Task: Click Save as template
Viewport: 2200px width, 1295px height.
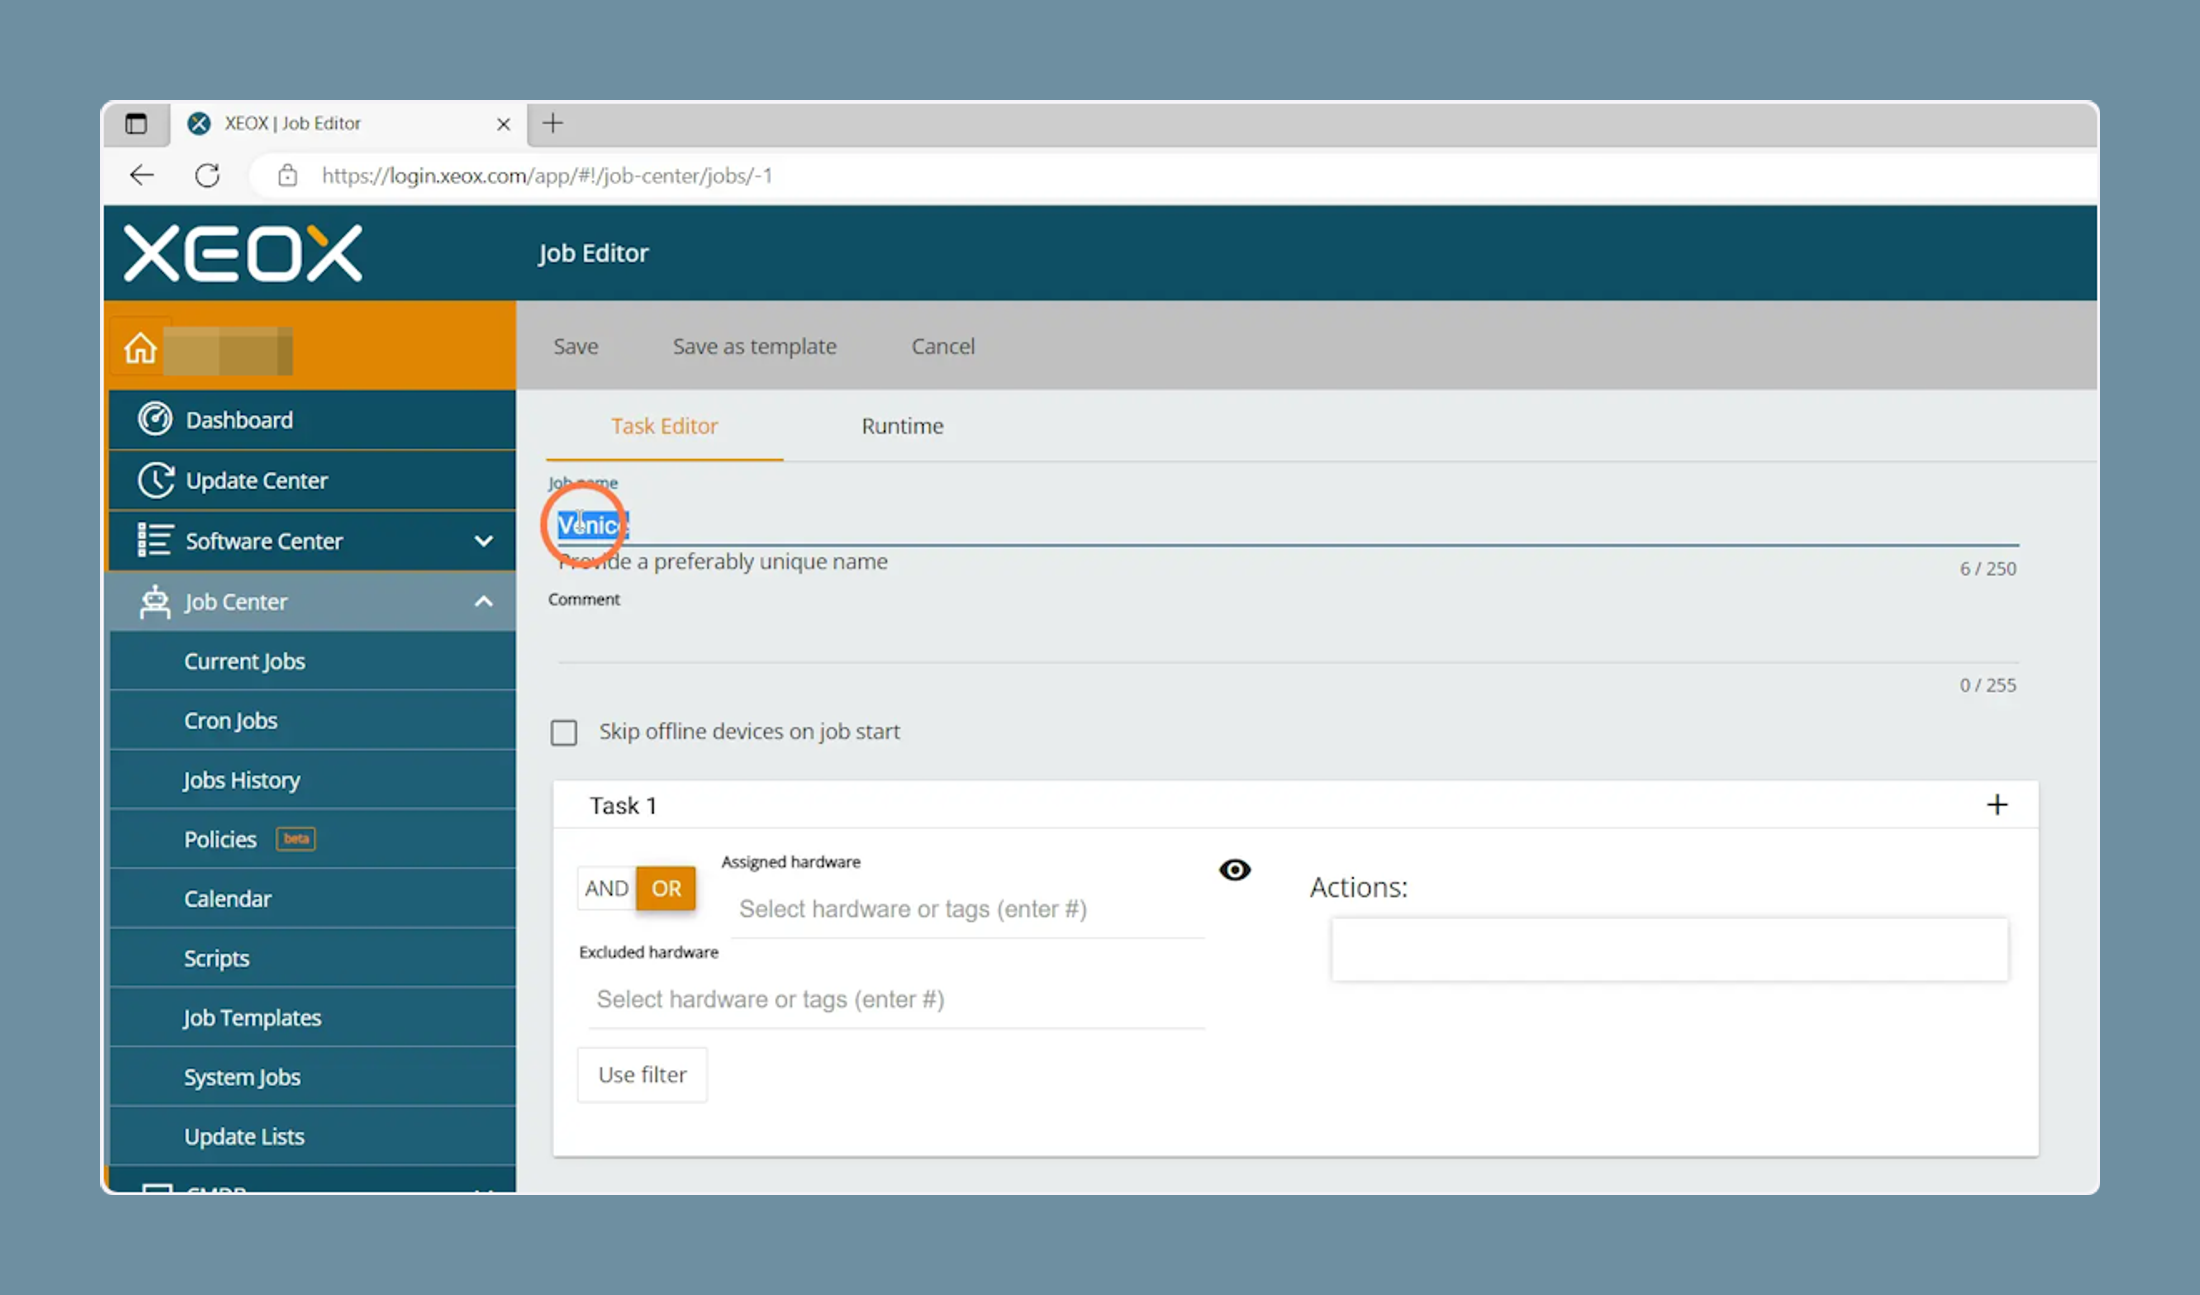Action: [754, 346]
